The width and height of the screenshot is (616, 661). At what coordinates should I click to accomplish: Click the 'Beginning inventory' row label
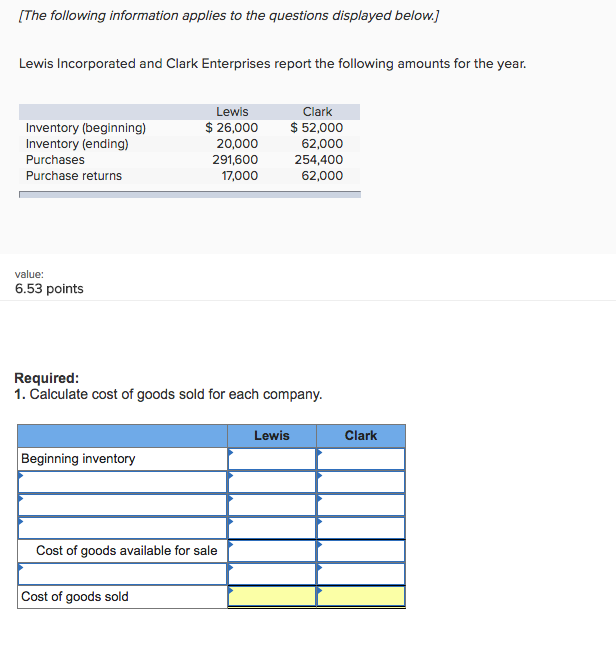[x=78, y=459]
